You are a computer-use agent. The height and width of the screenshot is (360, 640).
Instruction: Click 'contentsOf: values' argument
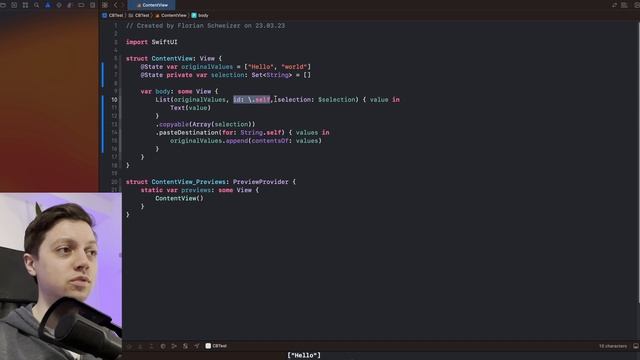point(284,141)
